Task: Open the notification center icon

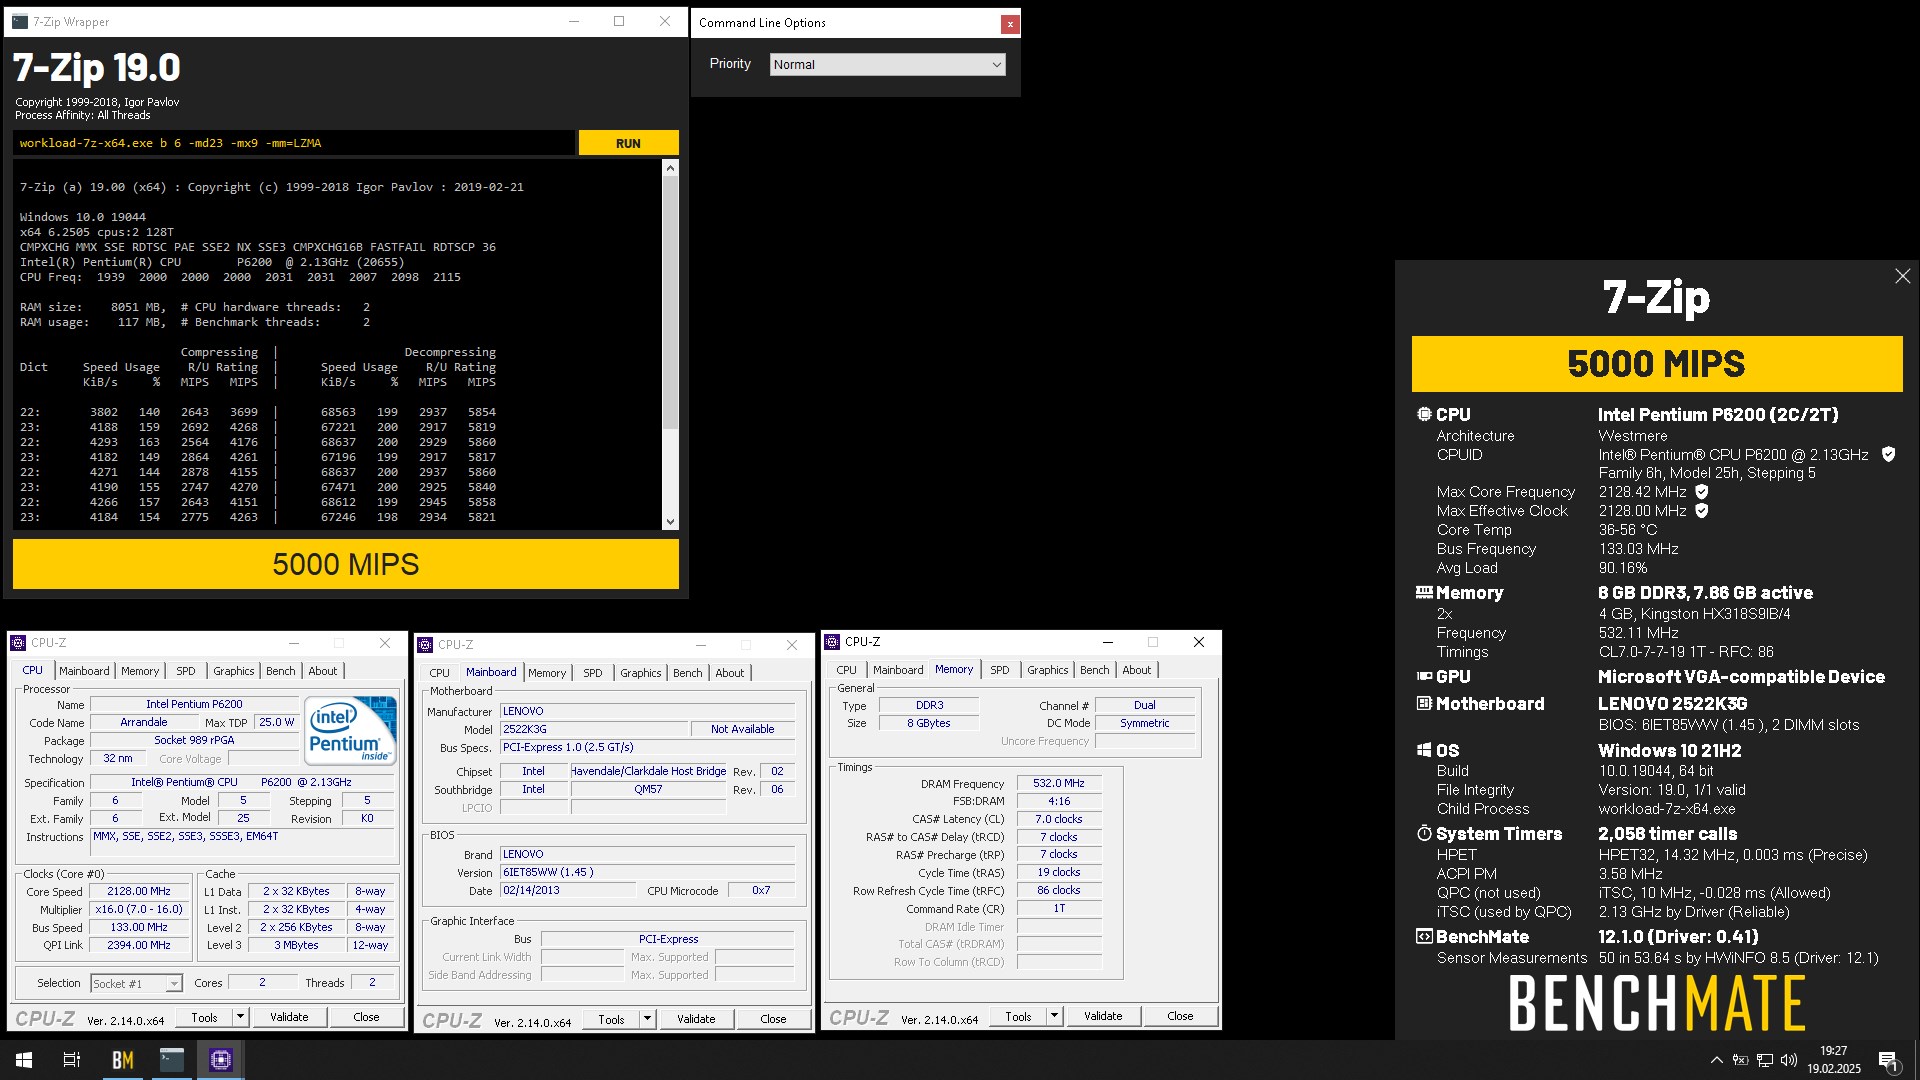Action: tap(1888, 1060)
